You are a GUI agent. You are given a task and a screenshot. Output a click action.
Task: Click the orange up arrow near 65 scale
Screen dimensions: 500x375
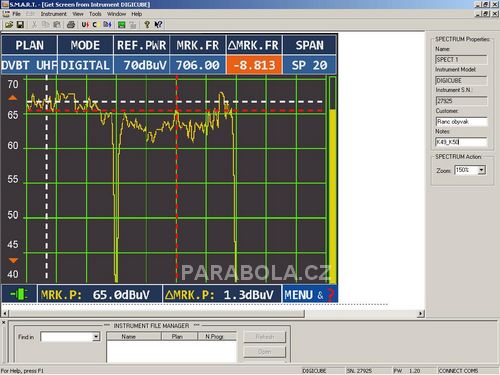(x=13, y=98)
